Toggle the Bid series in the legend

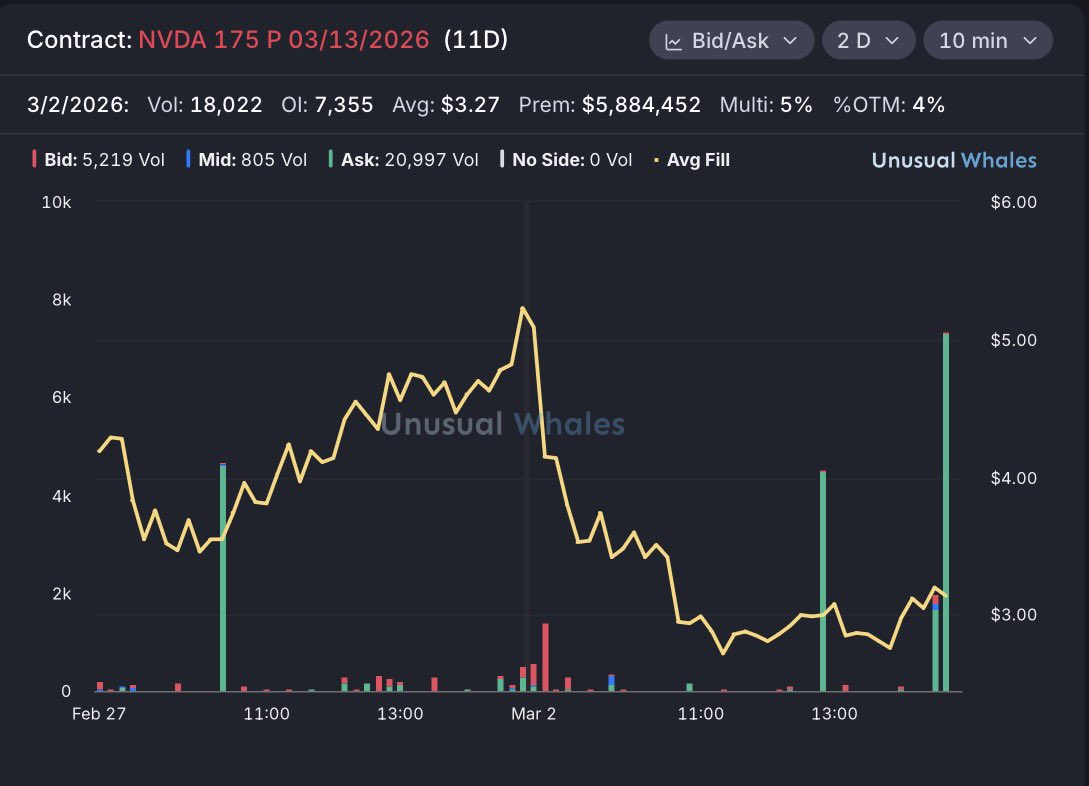99,160
